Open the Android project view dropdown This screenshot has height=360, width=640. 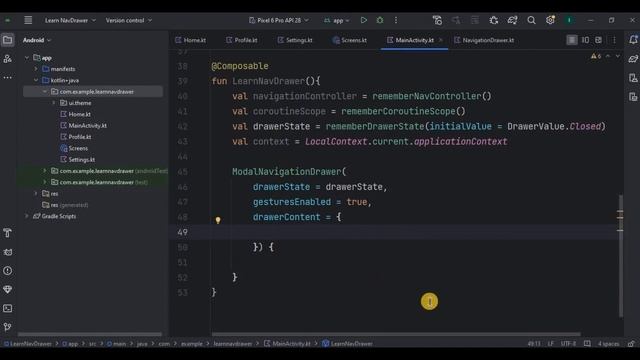37,40
